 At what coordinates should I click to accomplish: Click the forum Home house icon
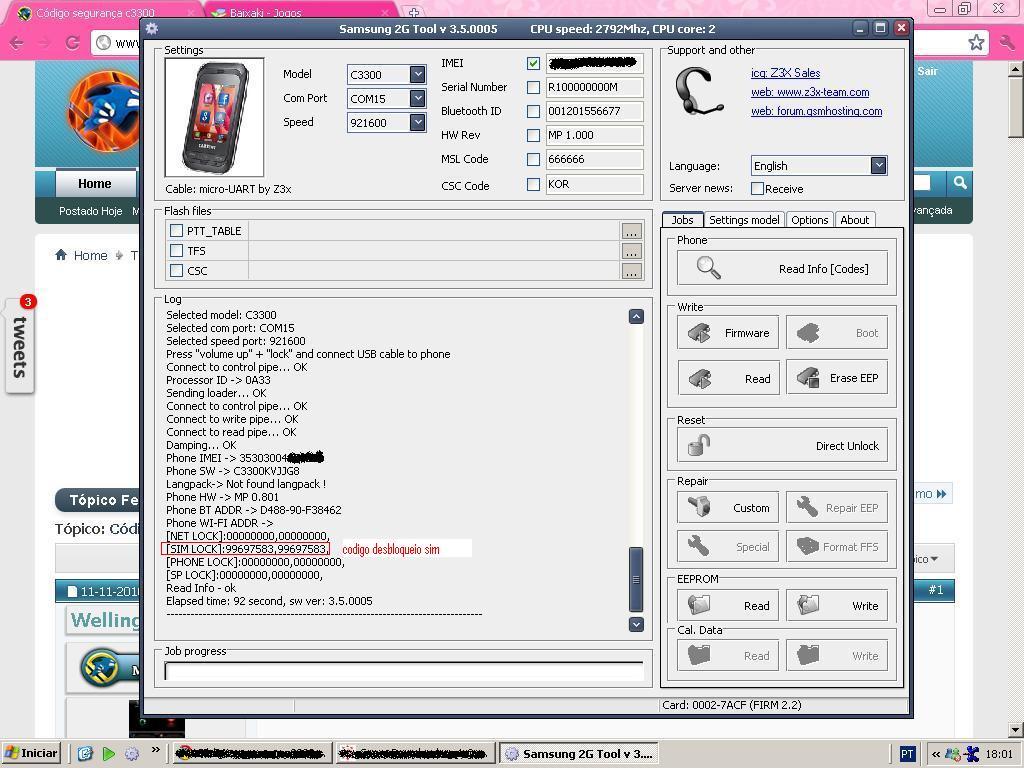(61, 255)
